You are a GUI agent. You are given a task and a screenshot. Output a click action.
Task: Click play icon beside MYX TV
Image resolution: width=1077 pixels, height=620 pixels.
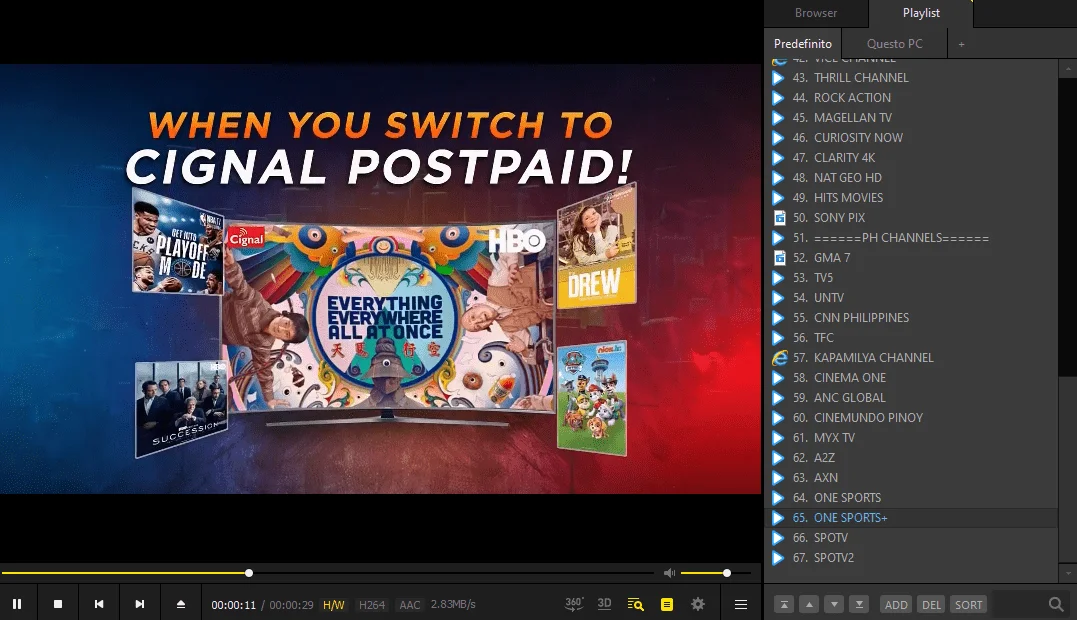point(778,437)
